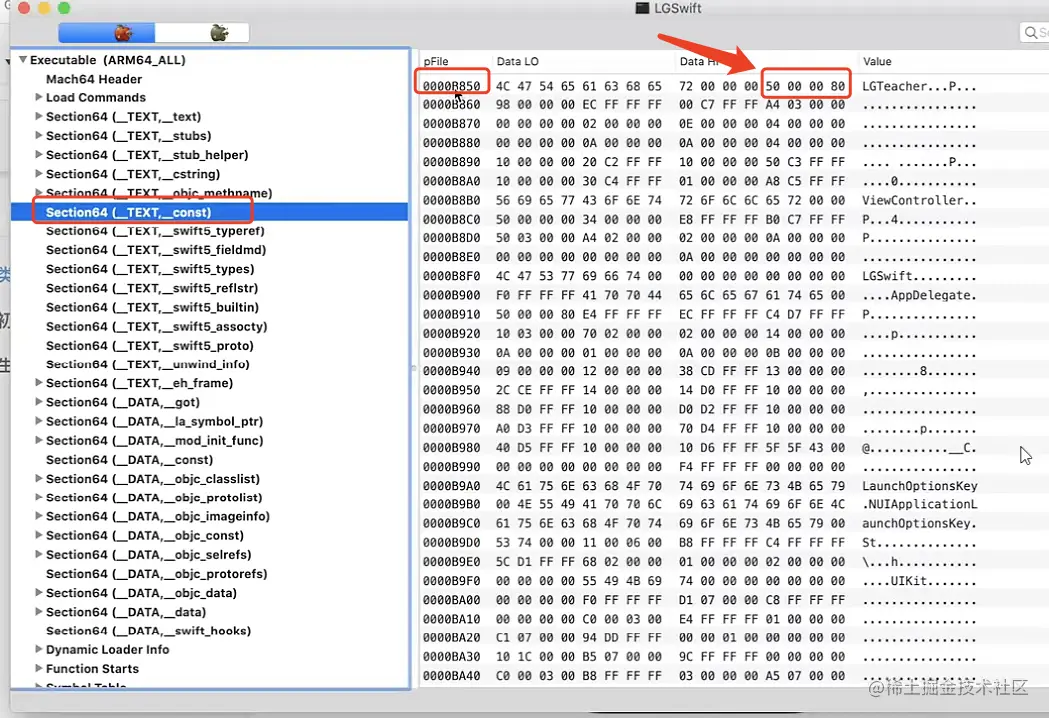Viewport: 1049px width, 718px height.
Task: Click the search field magnifier icon
Action: pos(1031,32)
